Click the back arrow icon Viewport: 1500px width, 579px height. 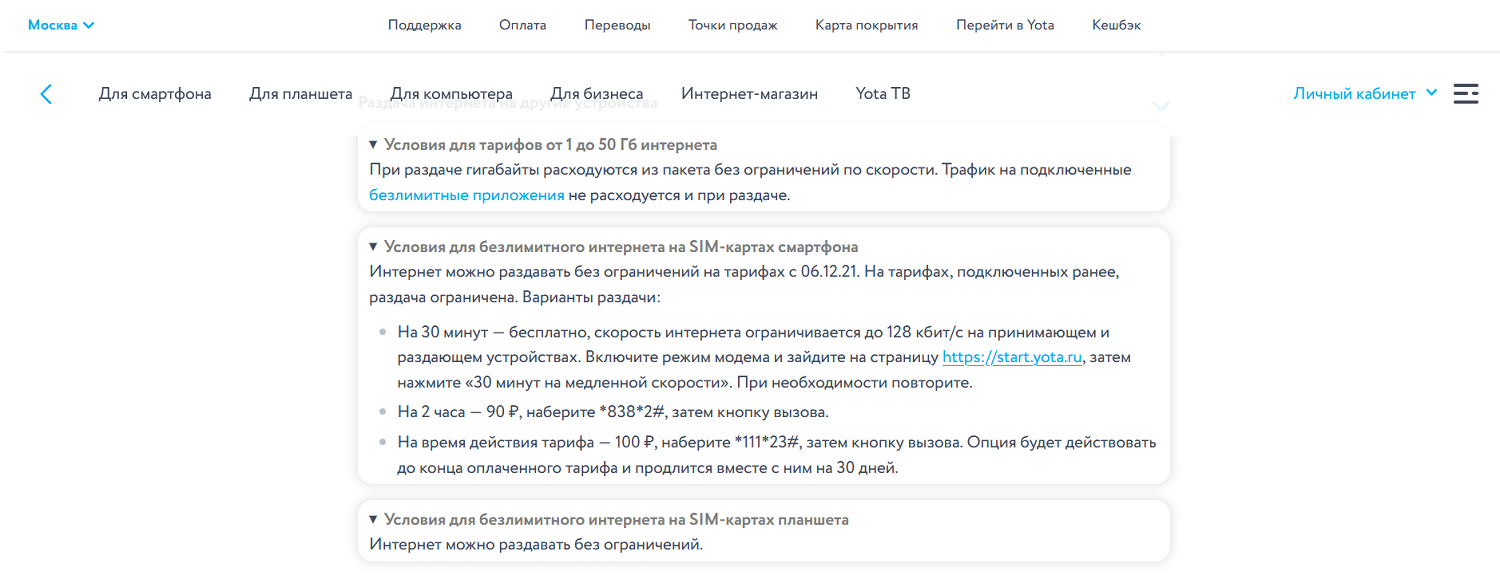point(46,94)
